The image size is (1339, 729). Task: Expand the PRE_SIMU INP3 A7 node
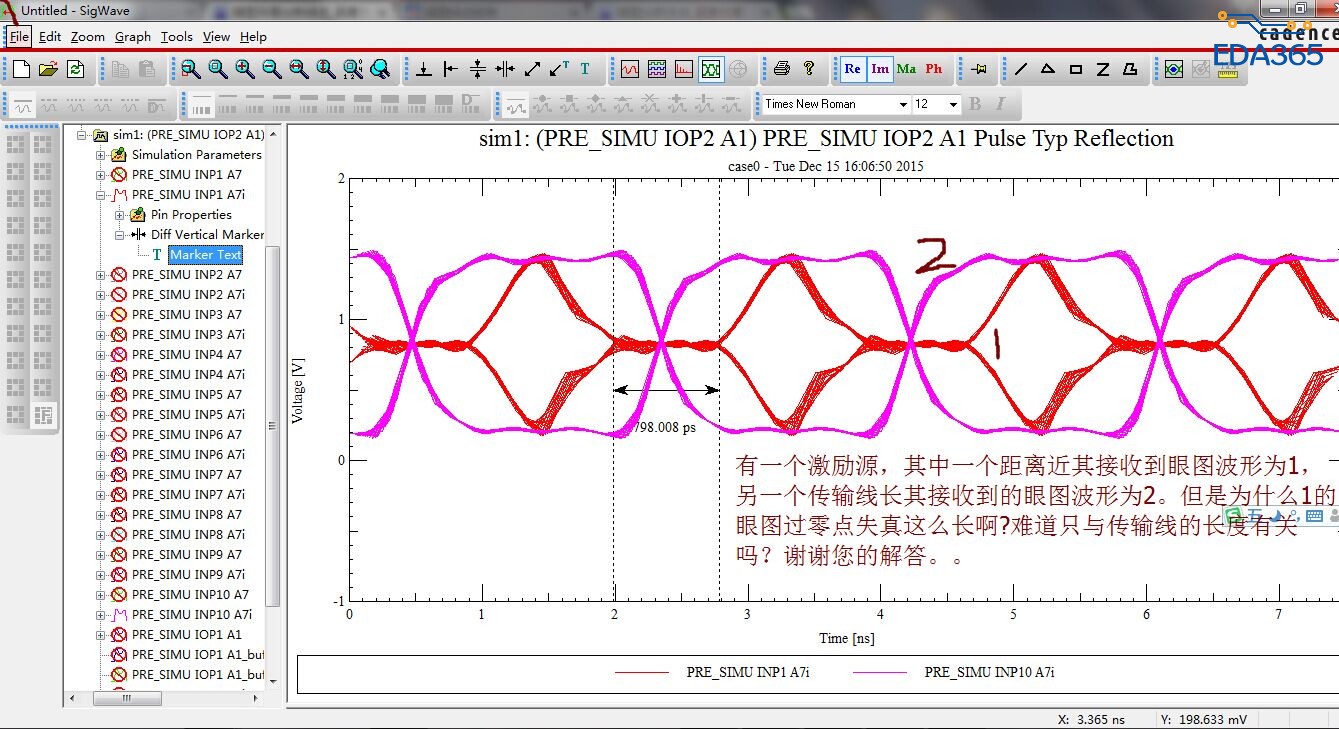[100, 315]
